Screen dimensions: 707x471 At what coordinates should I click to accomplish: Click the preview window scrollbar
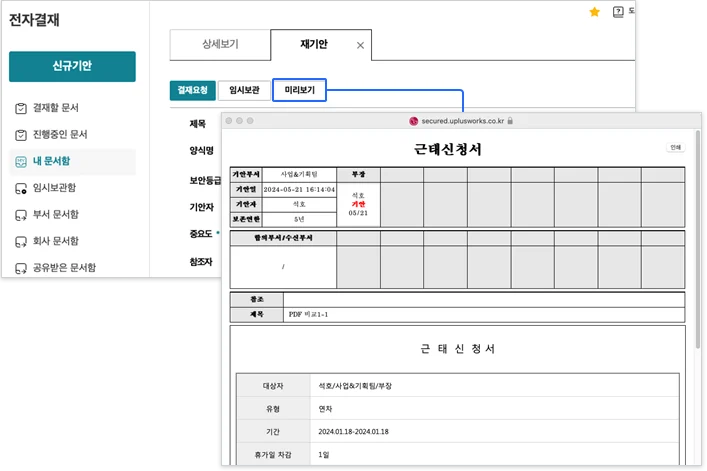698,300
